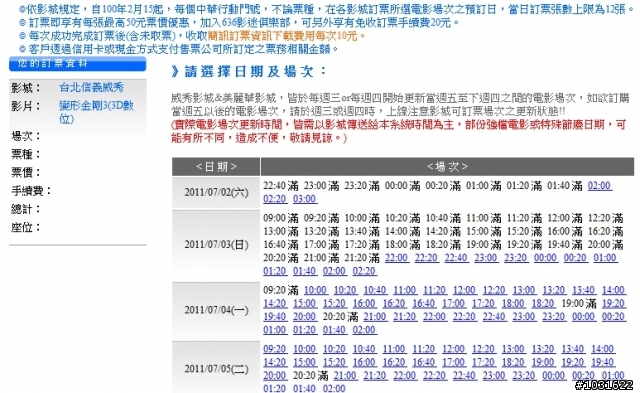Pick the 18:20 showtime on 2011/07/04
The height and width of the screenshot is (393, 640).
pyautogui.click(x=543, y=304)
